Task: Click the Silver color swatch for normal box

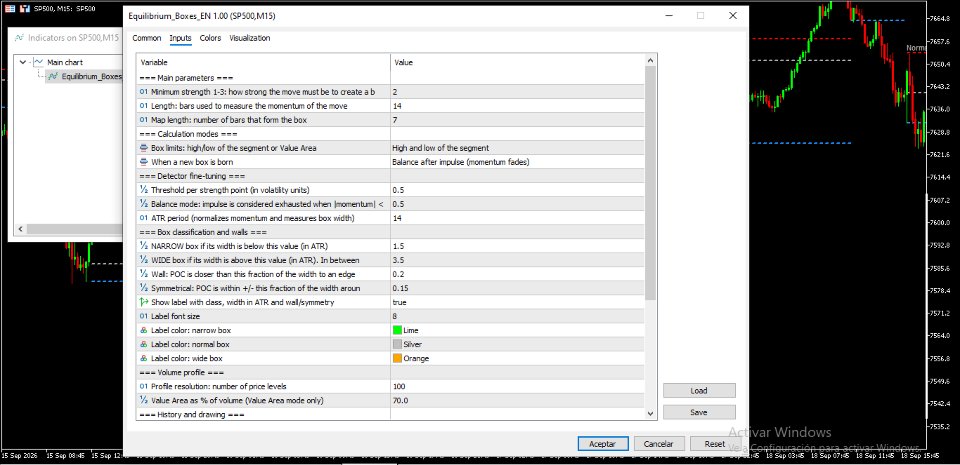Action: tap(397, 344)
